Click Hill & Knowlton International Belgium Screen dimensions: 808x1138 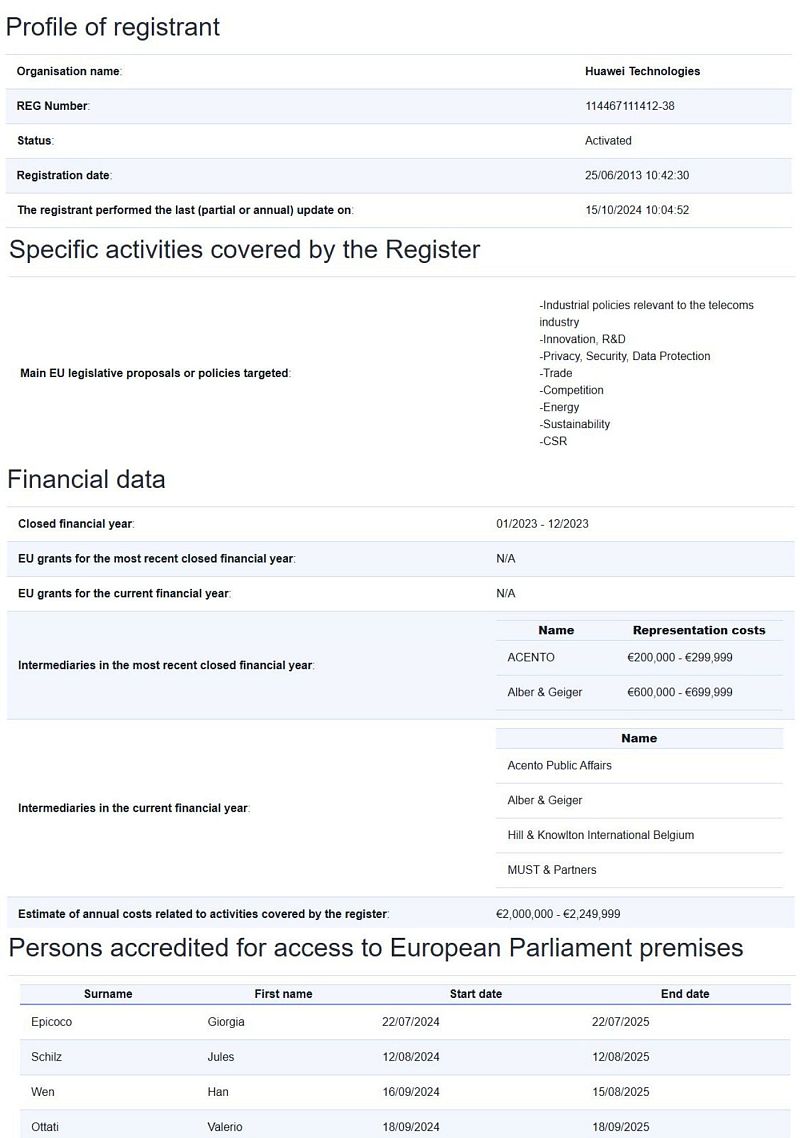click(x=600, y=836)
